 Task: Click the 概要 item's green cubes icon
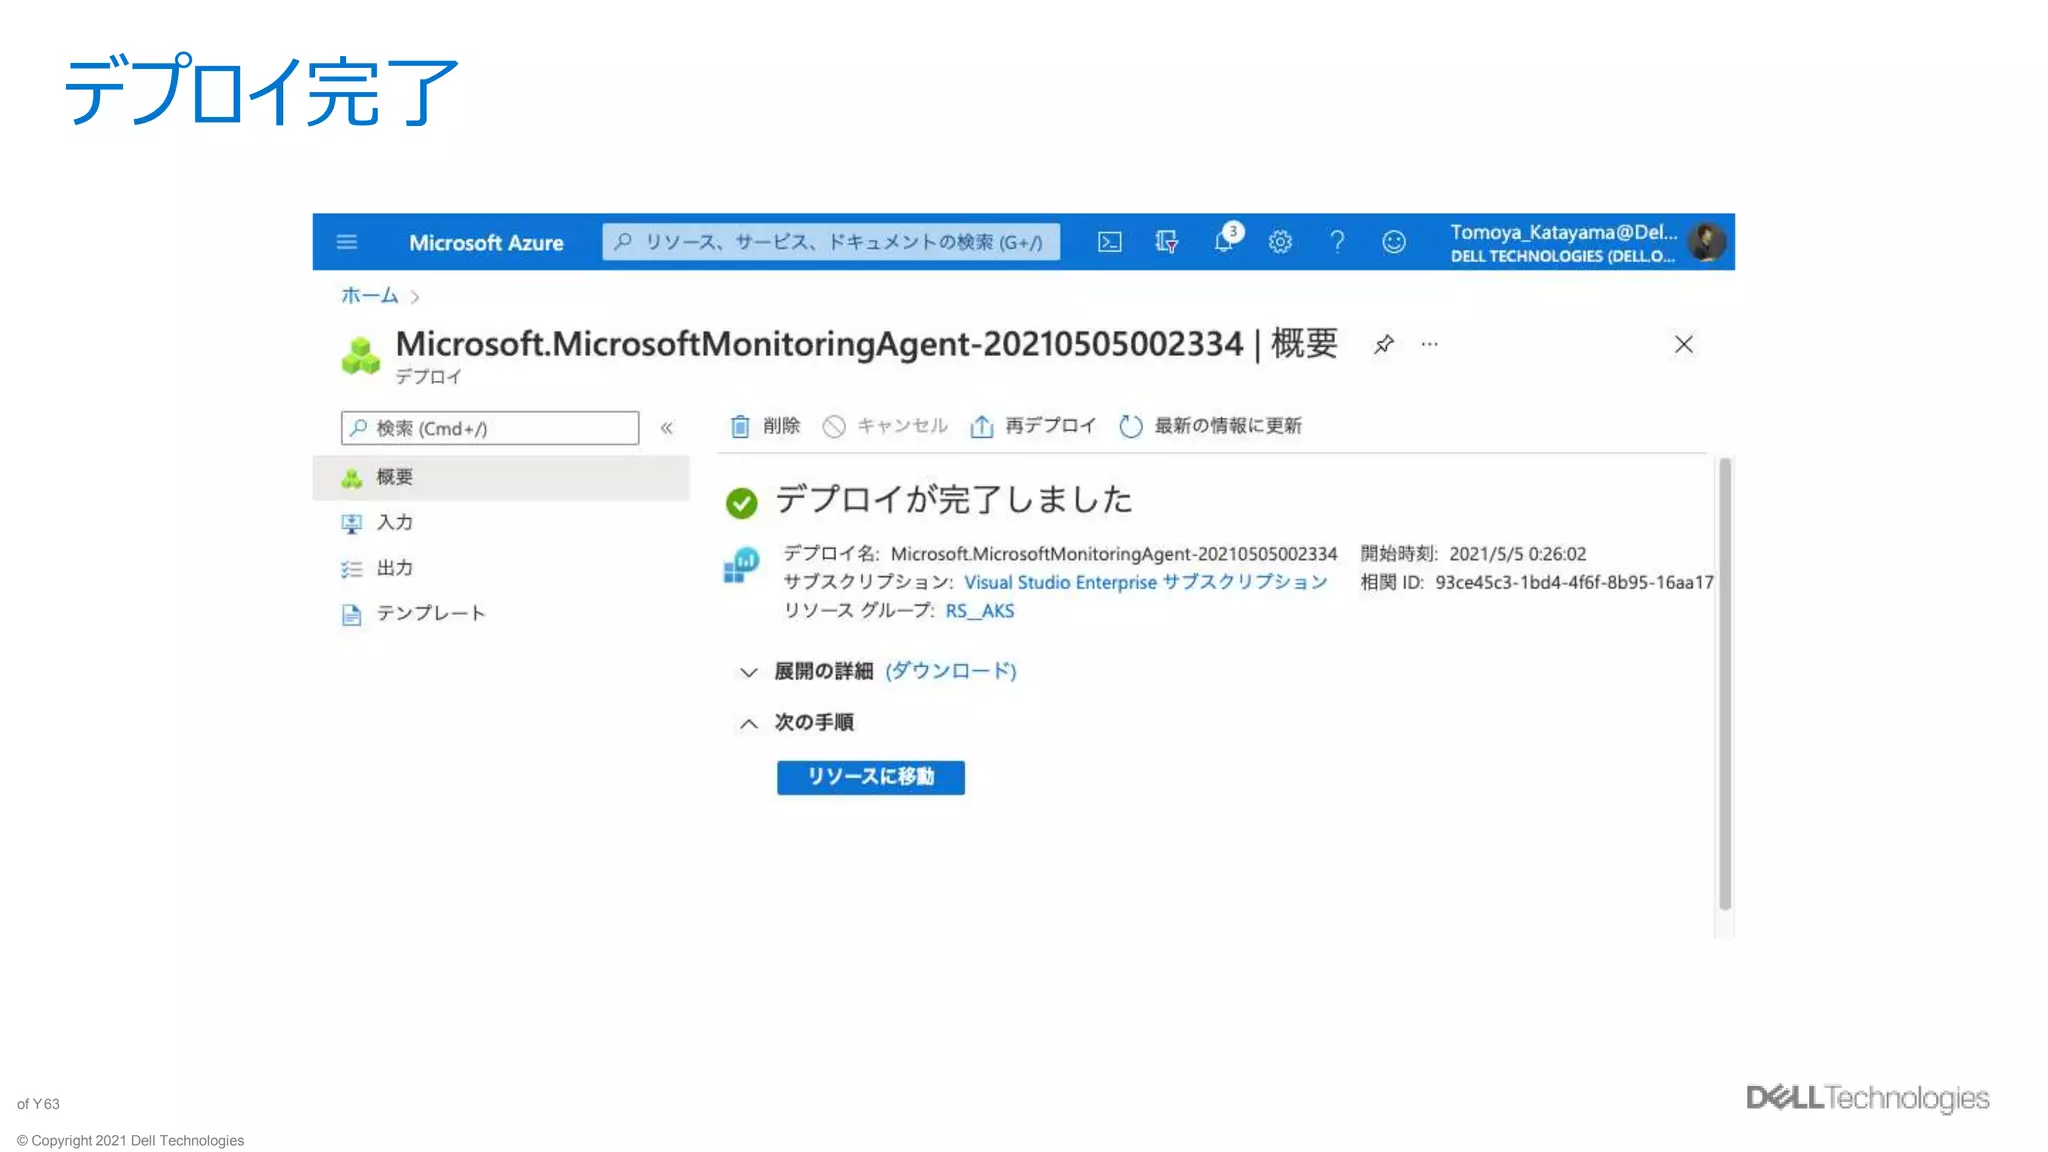tap(351, 478)
